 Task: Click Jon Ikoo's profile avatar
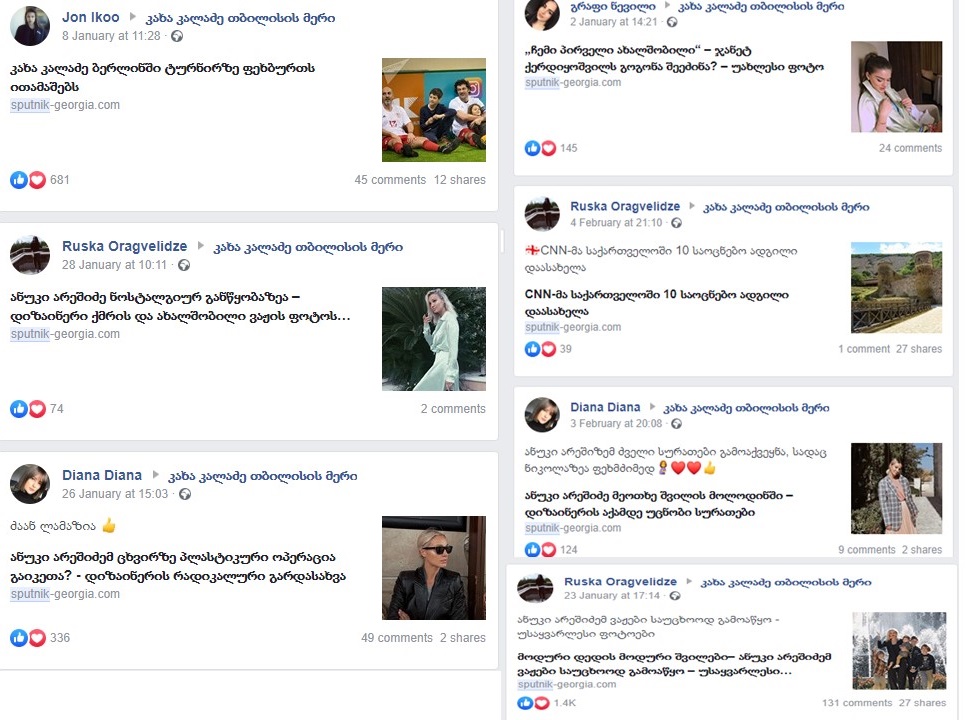30,26
